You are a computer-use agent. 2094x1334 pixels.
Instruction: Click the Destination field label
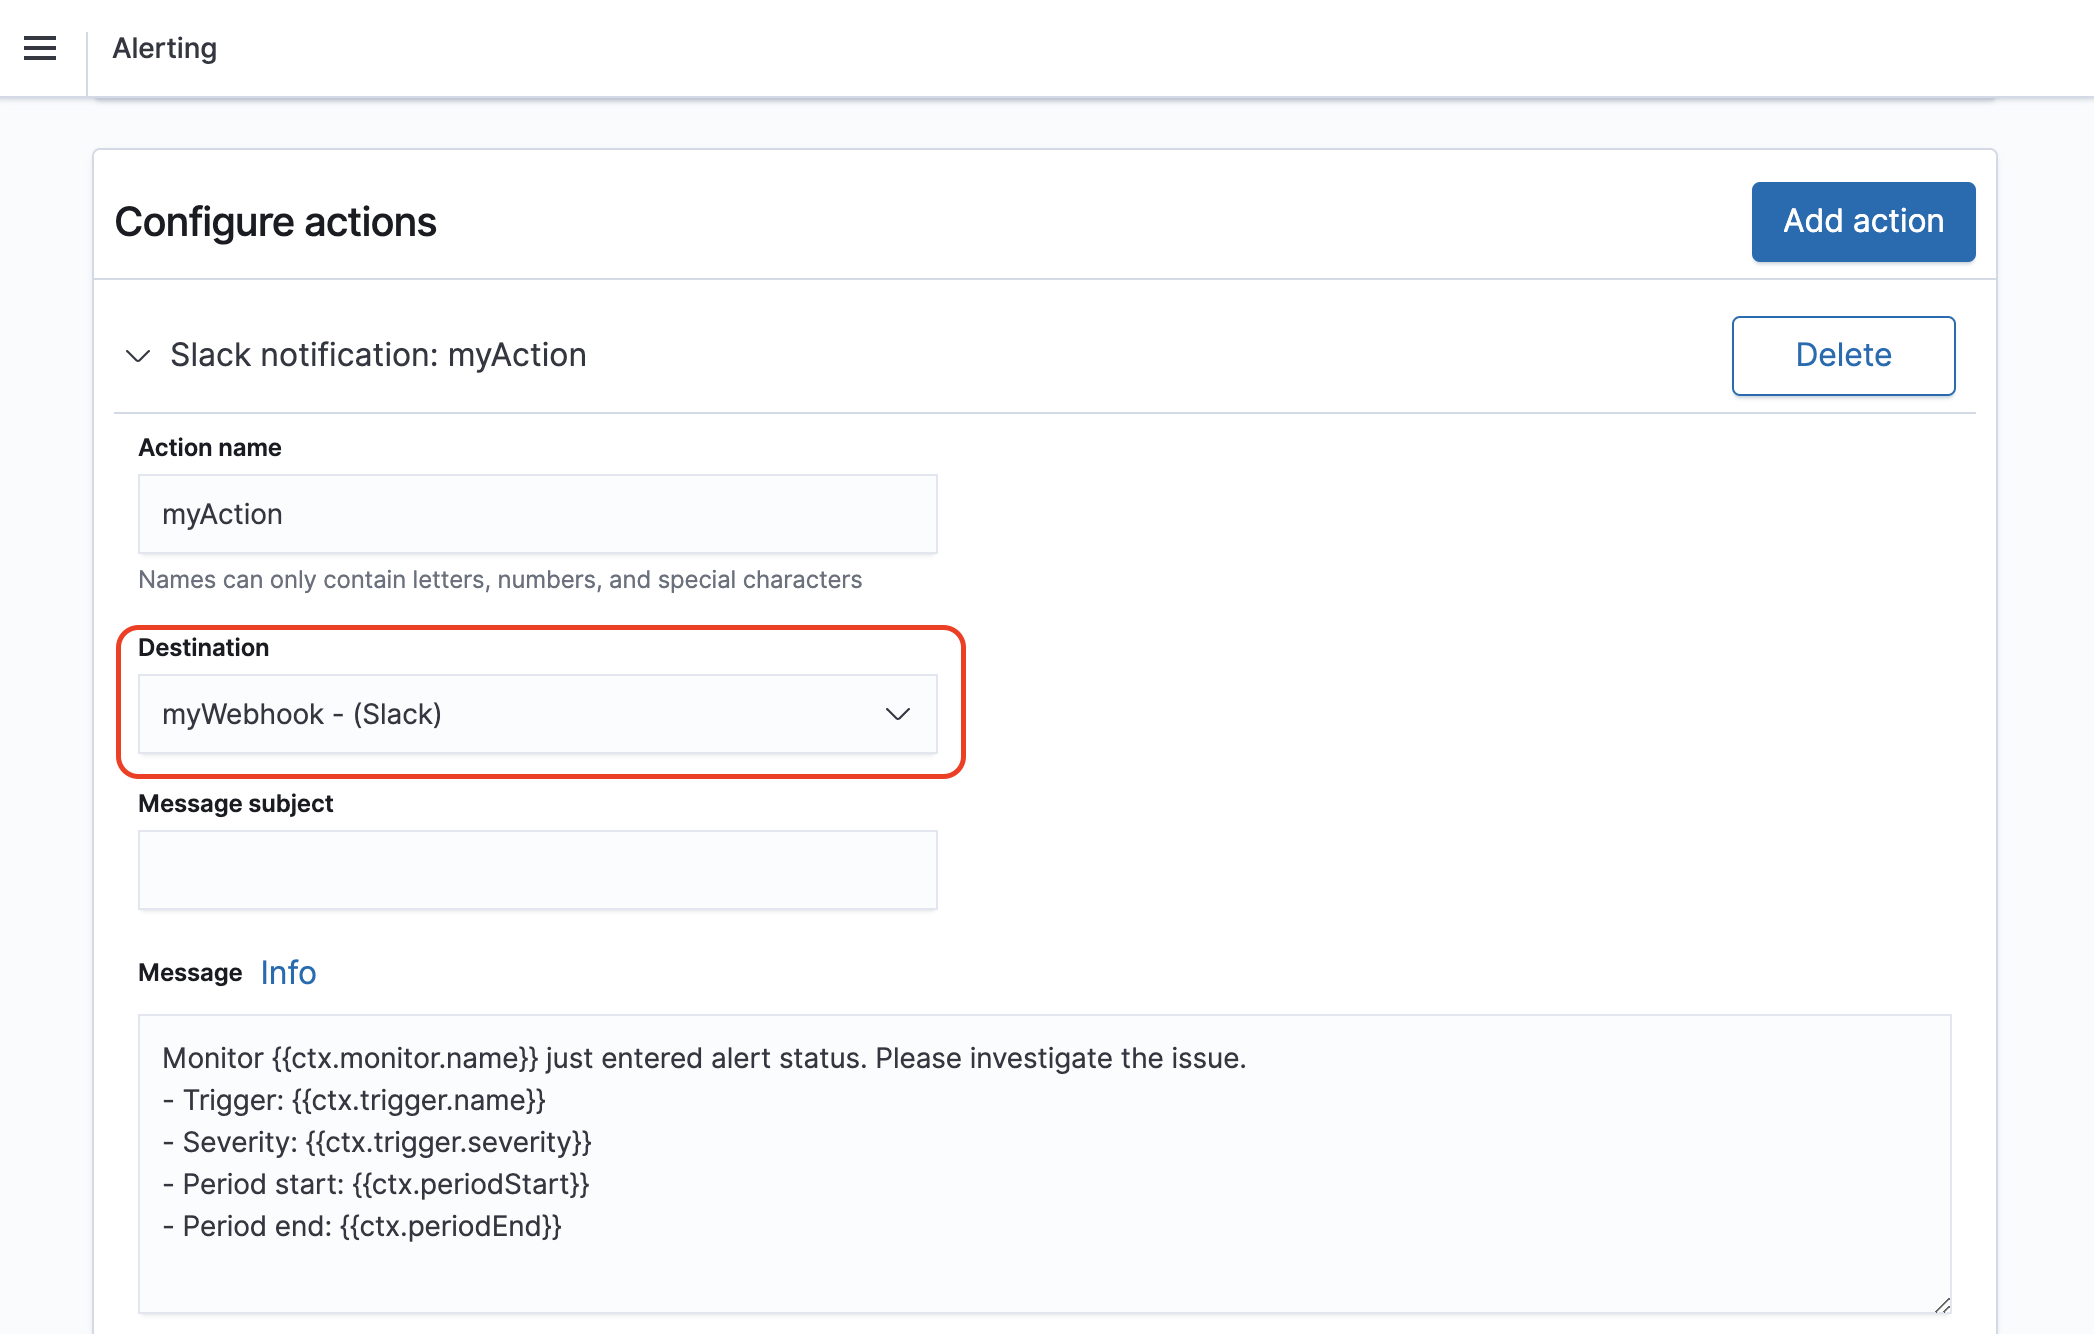pos(203,648)
